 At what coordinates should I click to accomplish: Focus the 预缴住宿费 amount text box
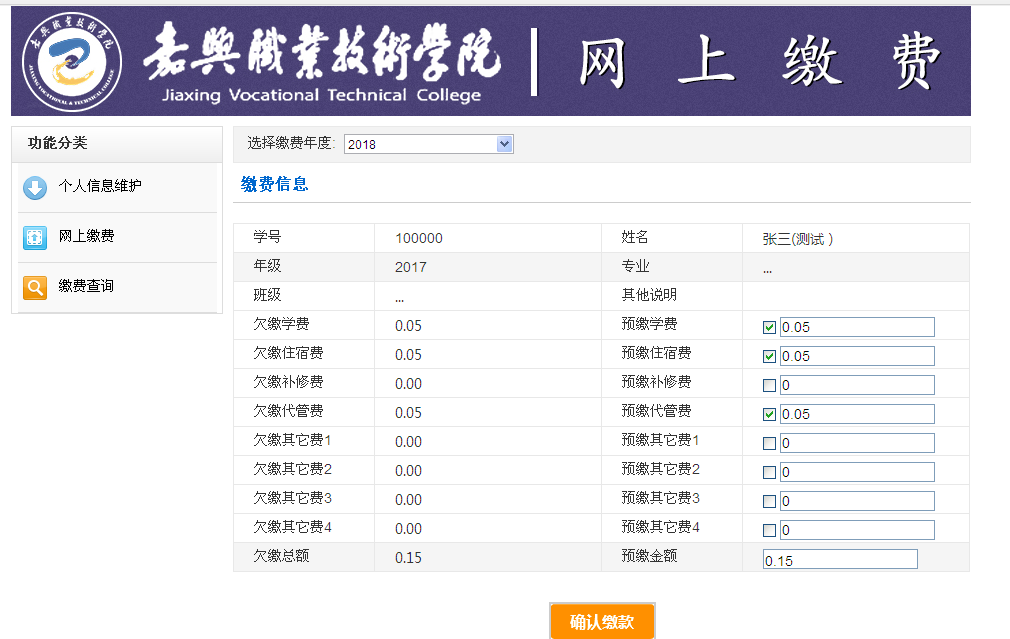[x=856, y=356]
